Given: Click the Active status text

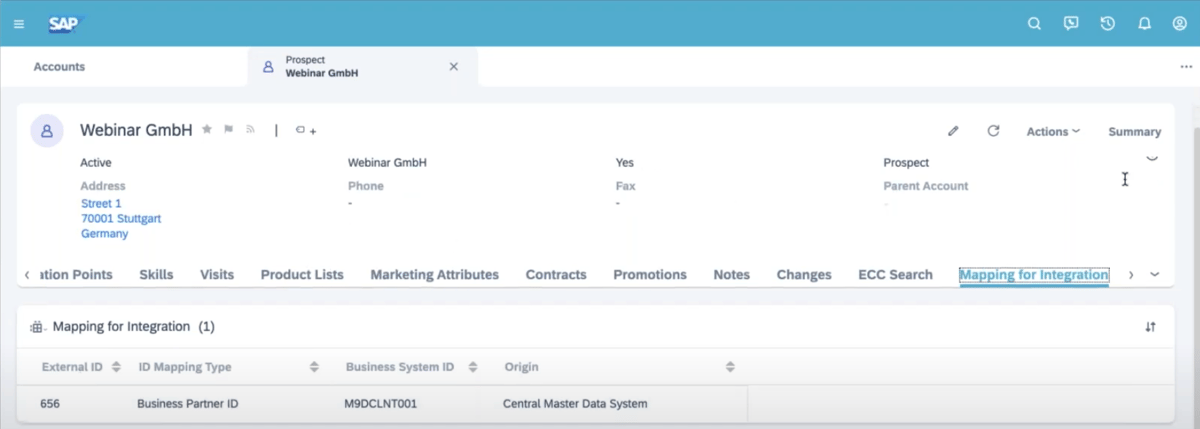Looking at the screenshot, I should (x=96, y=162).
